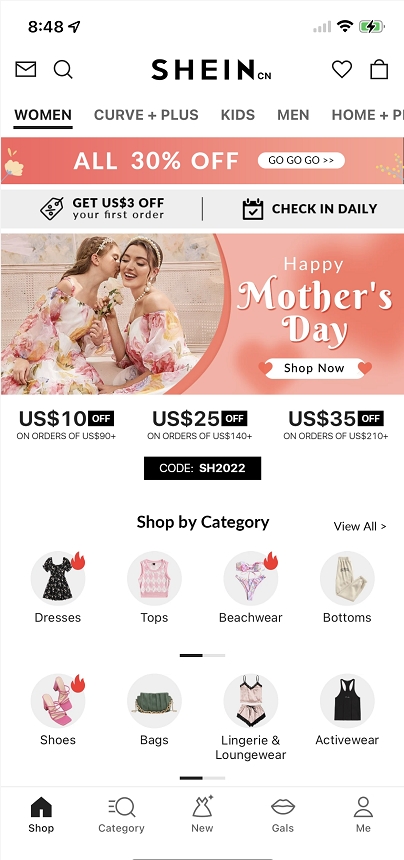Select the Dresses category icon
This screenshot has width=404, height=860.
point(58,578)
